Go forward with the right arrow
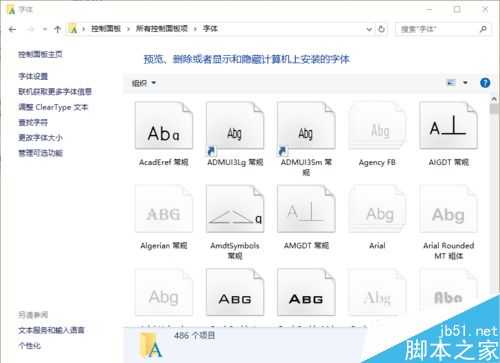This screenshot has width=500, height=363. click(x=31, y=29)
